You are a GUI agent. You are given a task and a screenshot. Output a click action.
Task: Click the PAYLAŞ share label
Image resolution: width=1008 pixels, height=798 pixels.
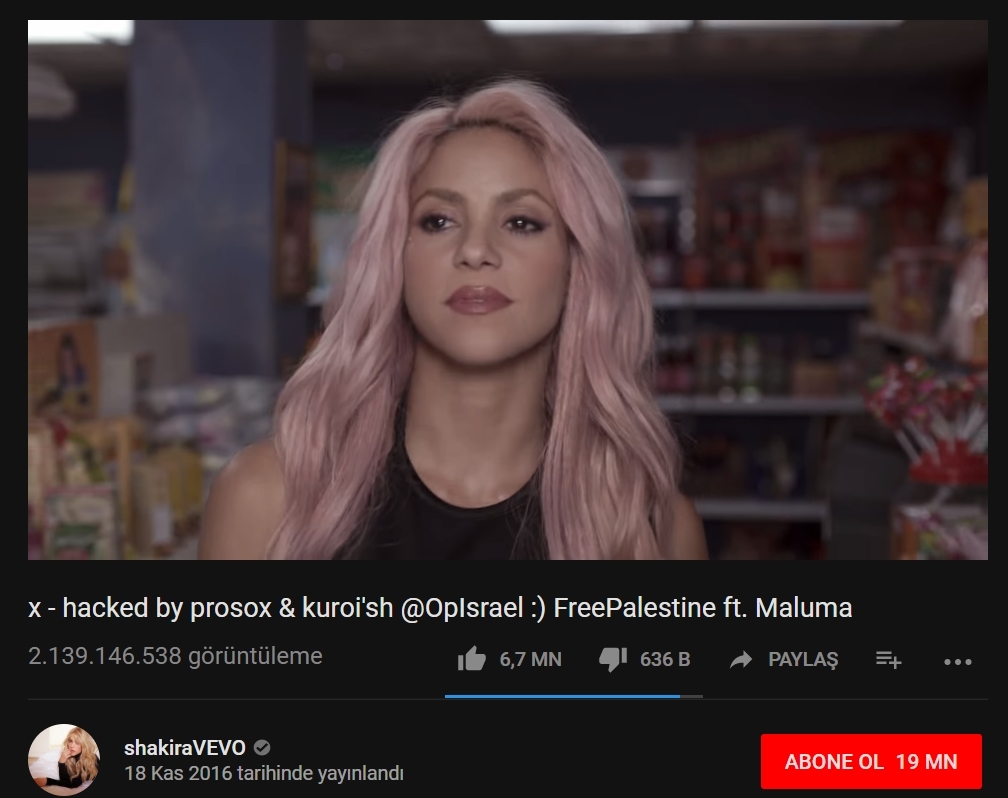click(803, 660)
